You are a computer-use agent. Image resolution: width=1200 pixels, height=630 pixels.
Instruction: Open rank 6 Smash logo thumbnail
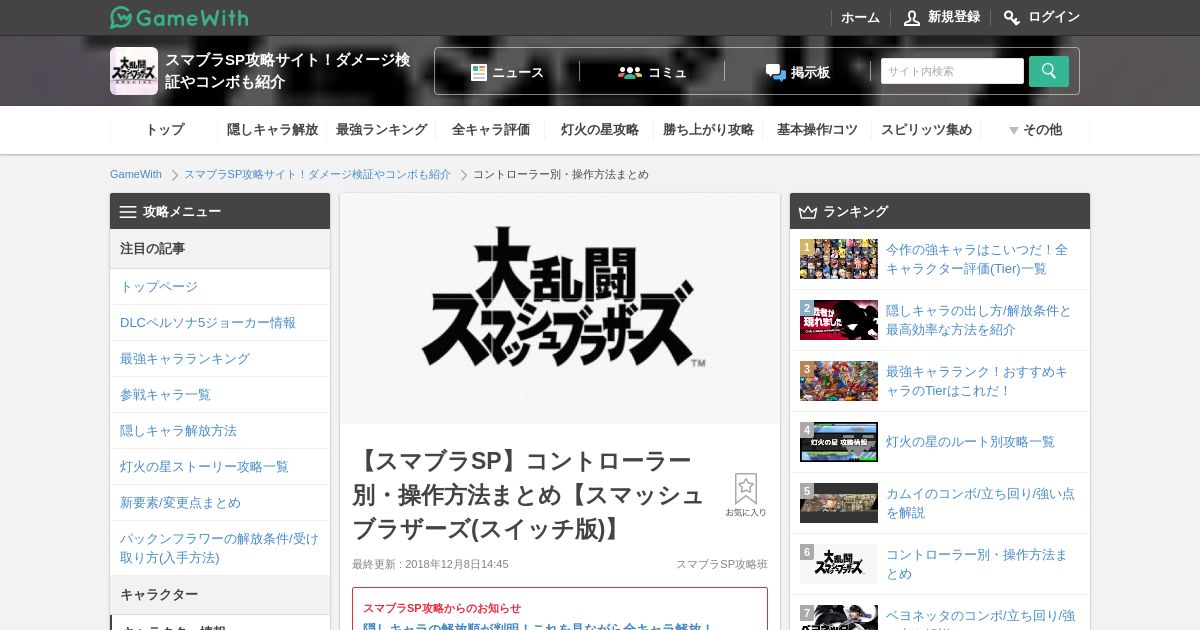click(x=839, y=564)
